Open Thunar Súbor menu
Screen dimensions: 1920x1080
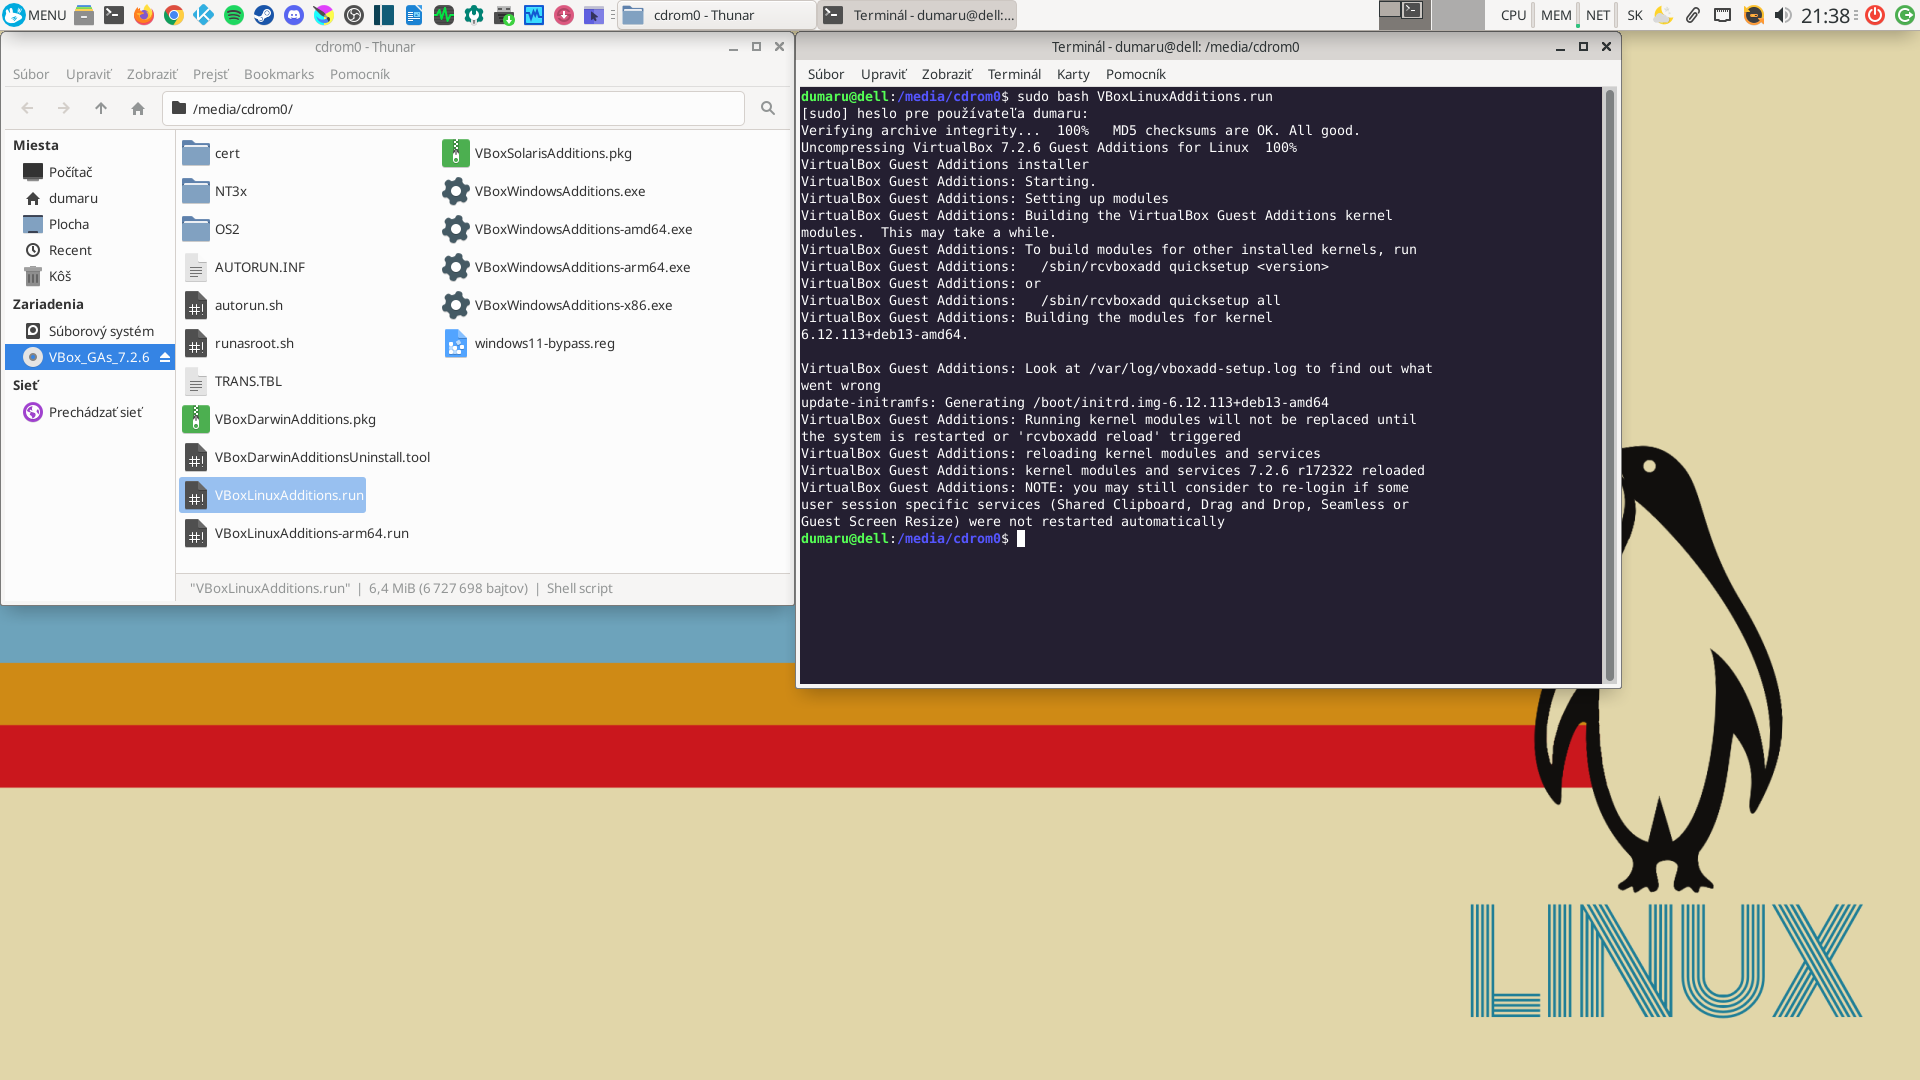coord(31,74)
